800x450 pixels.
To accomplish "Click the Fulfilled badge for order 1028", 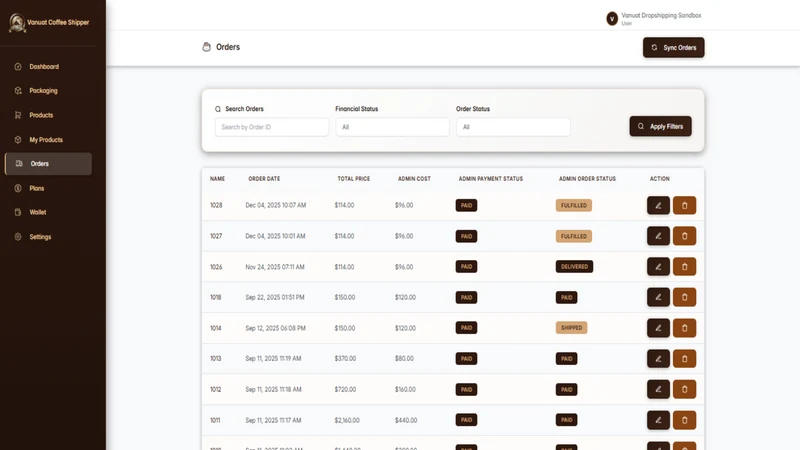I will [573, 205].
